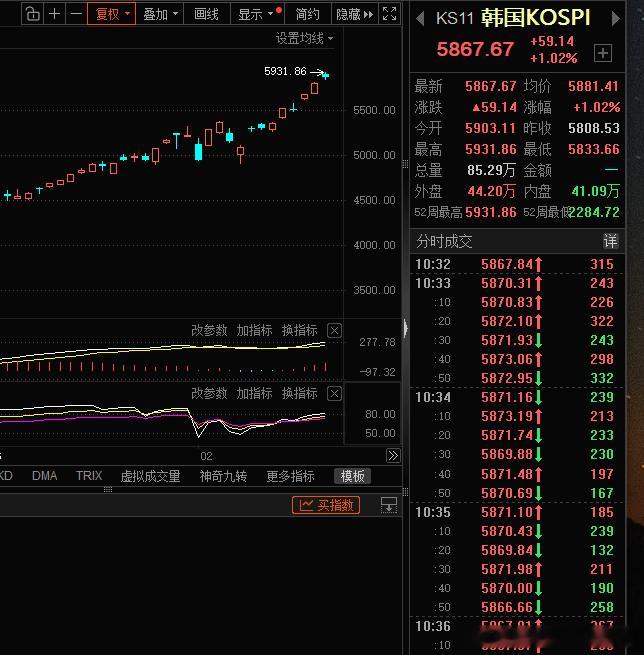Screen dimensions: 644x655
Task: Zoom out chart with minus button
Action: pos(76,14)
